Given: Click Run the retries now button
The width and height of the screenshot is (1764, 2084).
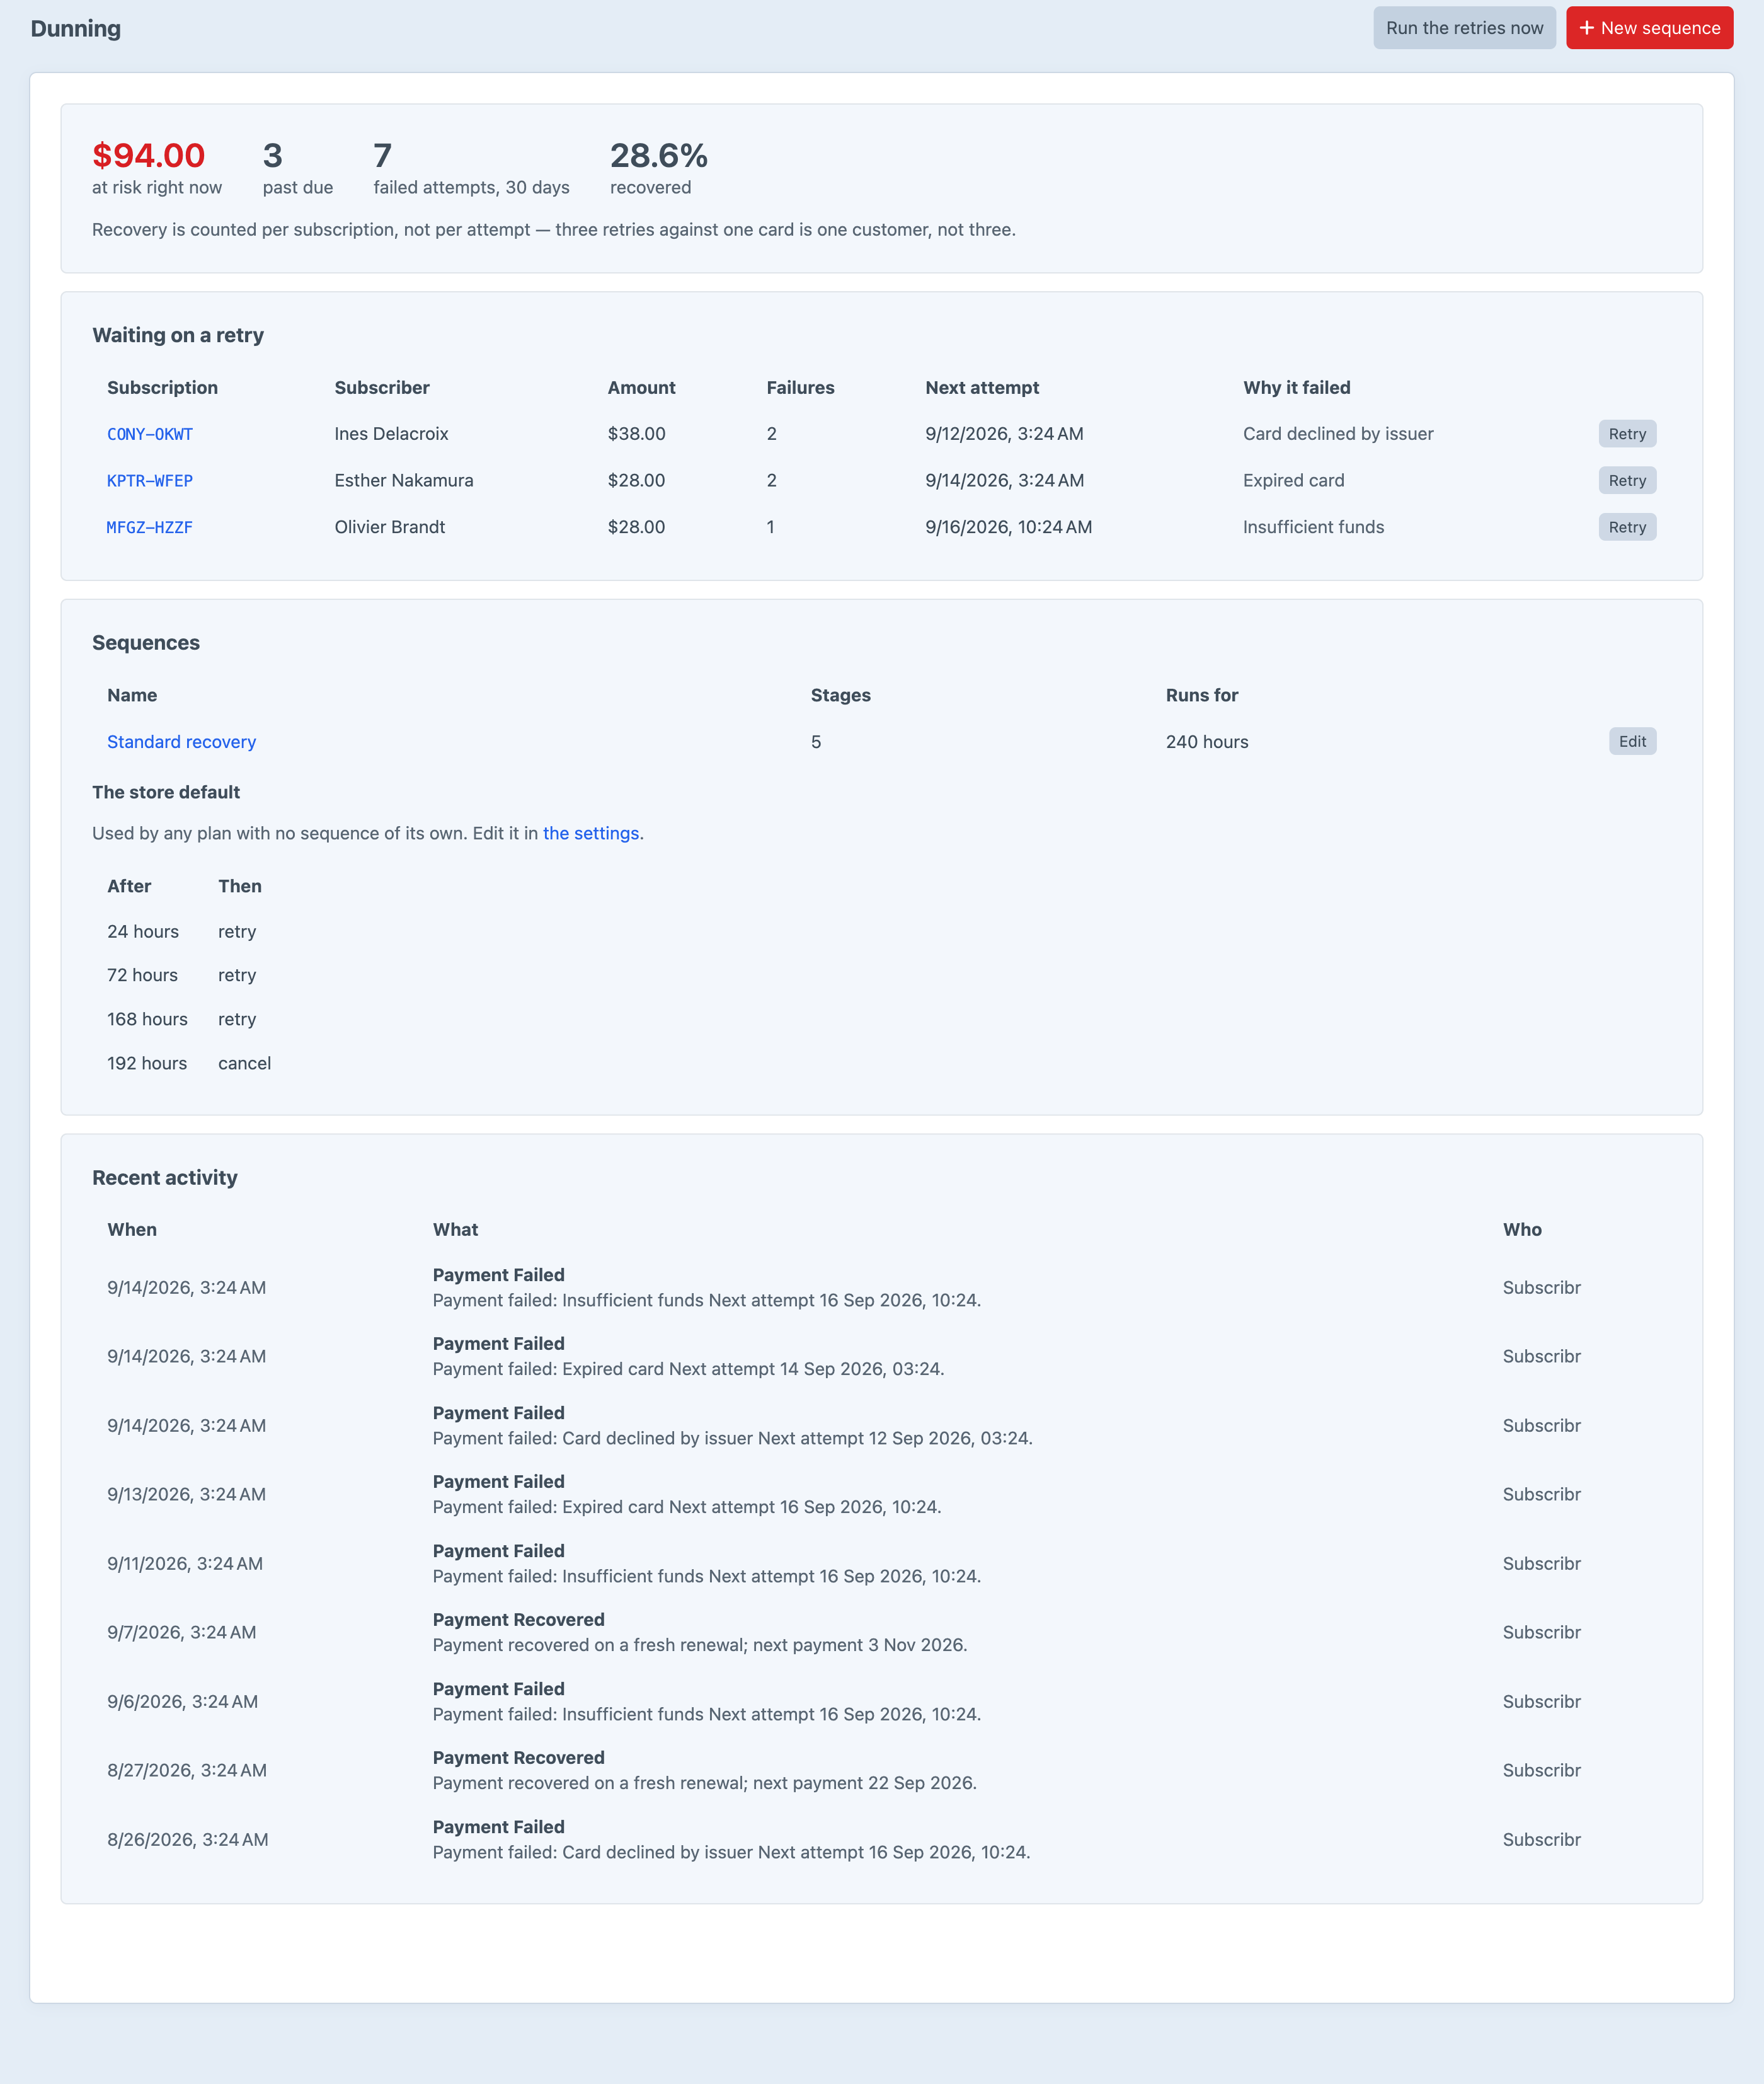Looking at the screenshot, I should 1464,28.
